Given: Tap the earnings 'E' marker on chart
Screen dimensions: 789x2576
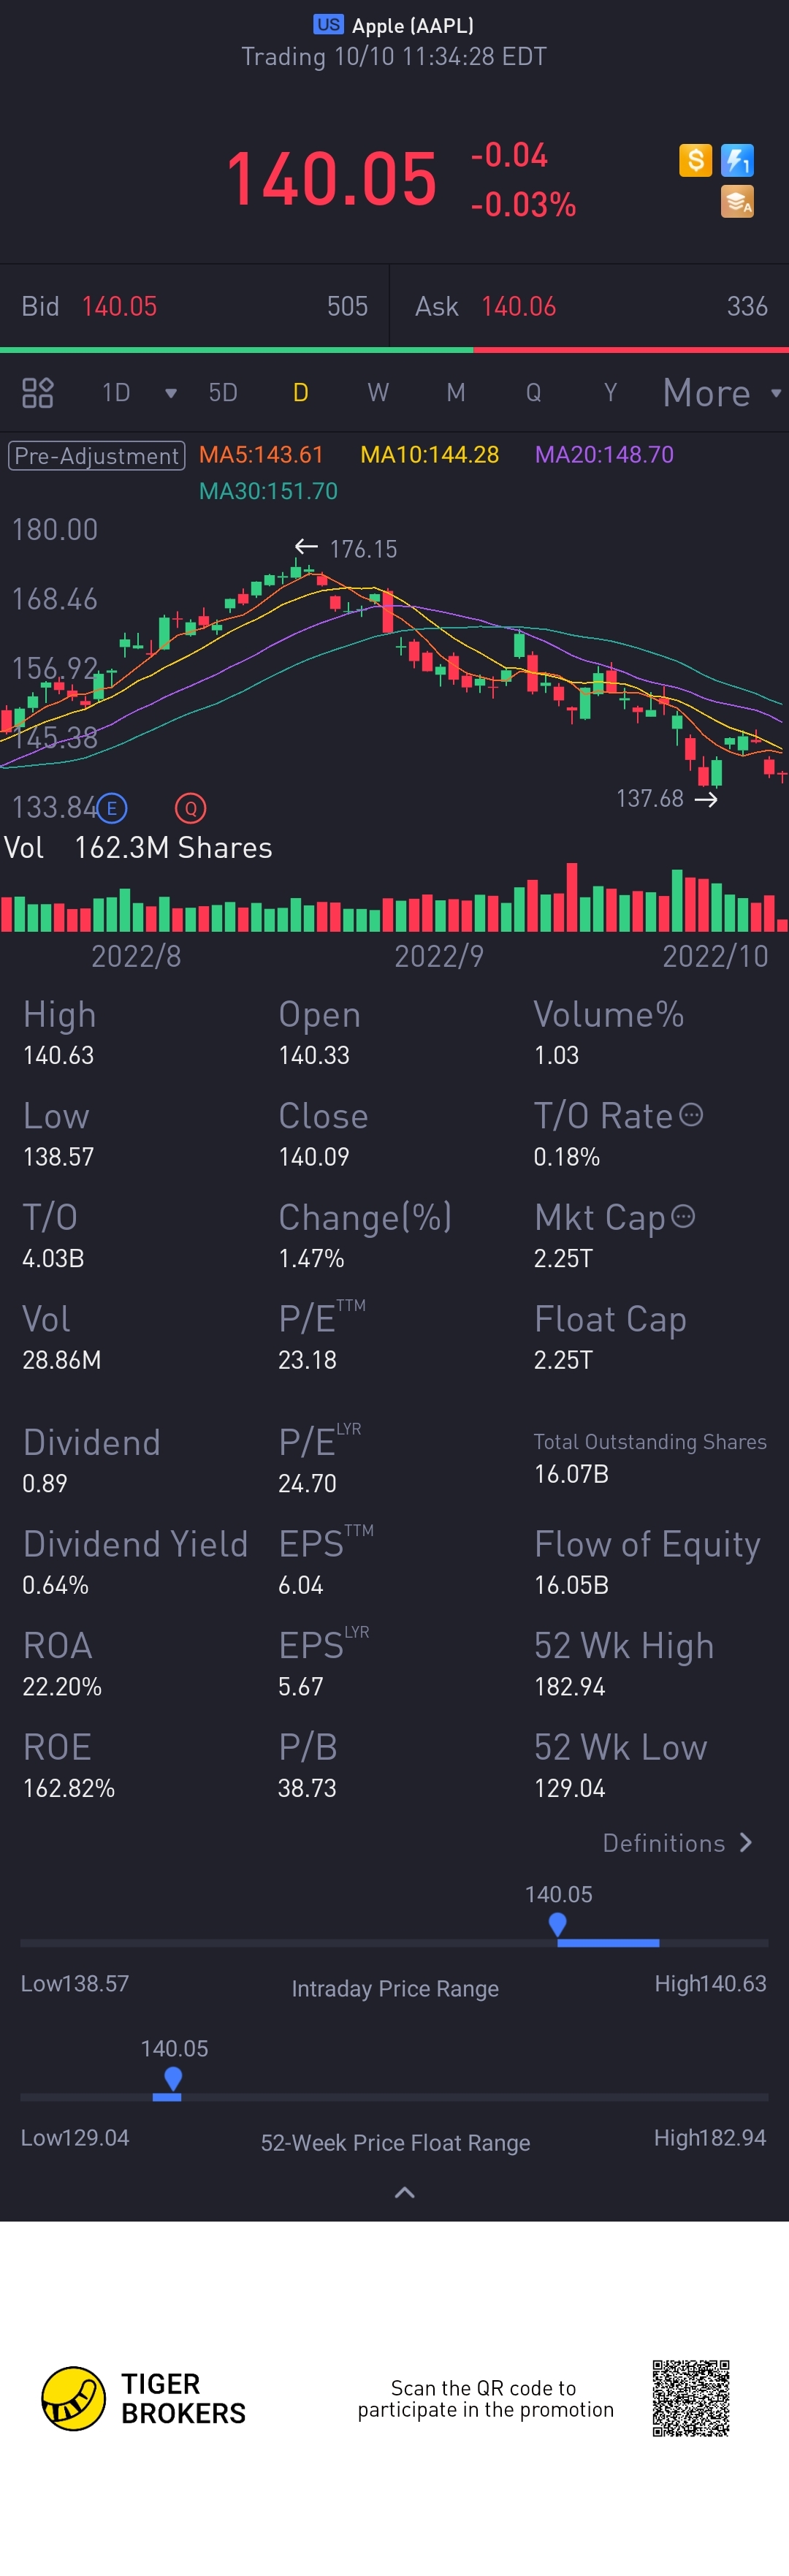Looking at the screenshot, I should 112,807.
